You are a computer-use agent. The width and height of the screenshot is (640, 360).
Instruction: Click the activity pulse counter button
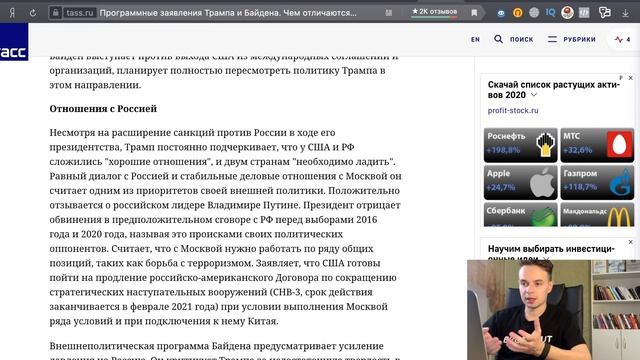click(623, 40)
